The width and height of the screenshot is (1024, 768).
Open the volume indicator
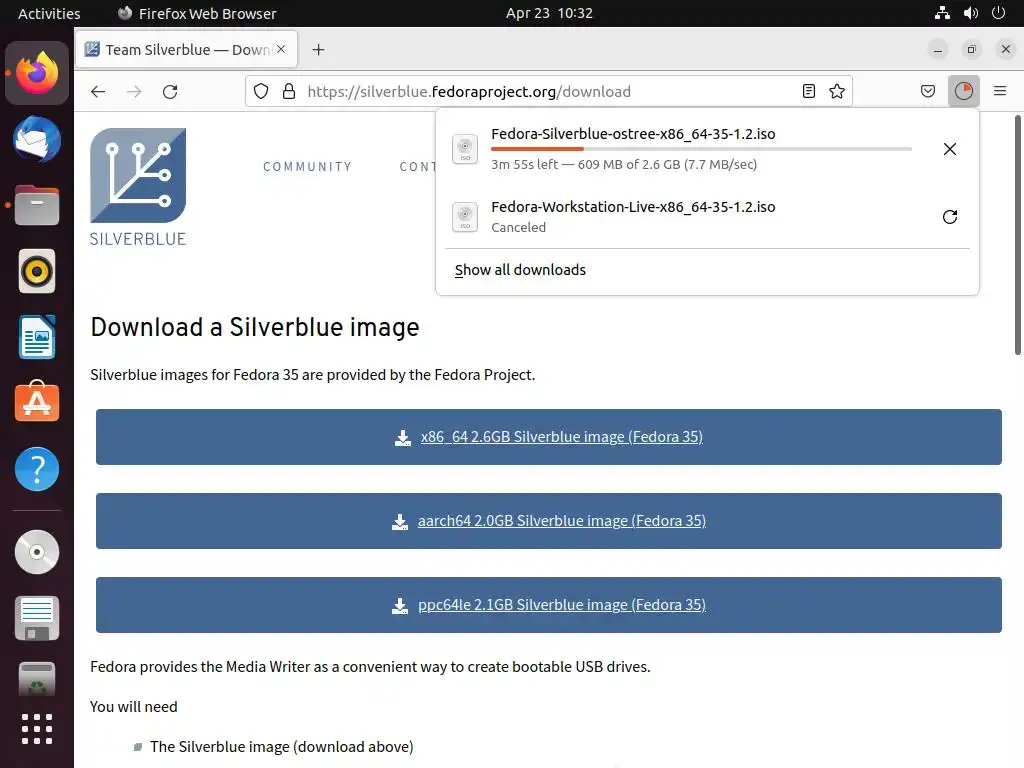[x=970, y=13]
